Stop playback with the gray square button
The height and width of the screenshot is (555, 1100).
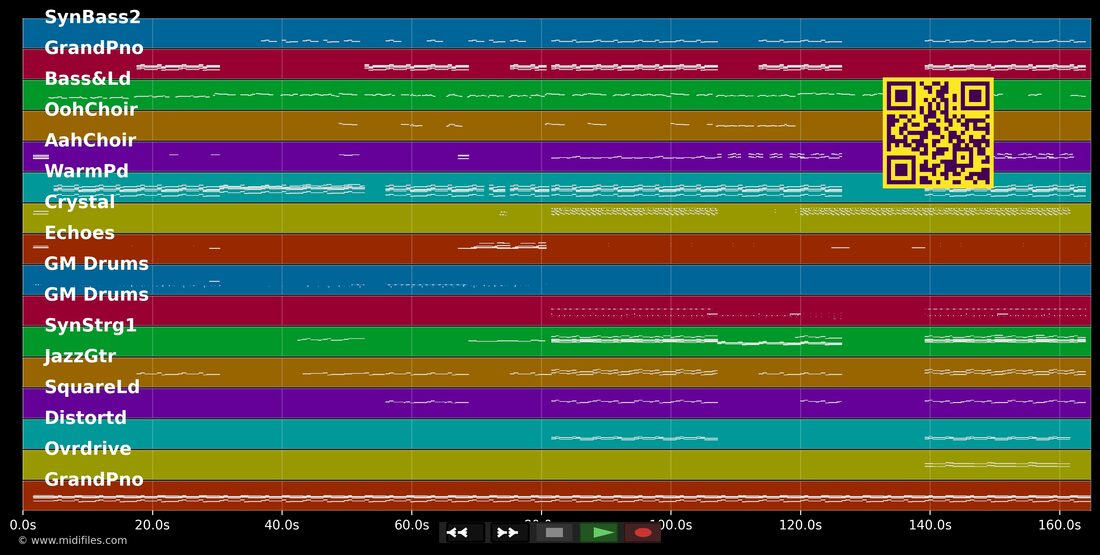pos(554,533)
